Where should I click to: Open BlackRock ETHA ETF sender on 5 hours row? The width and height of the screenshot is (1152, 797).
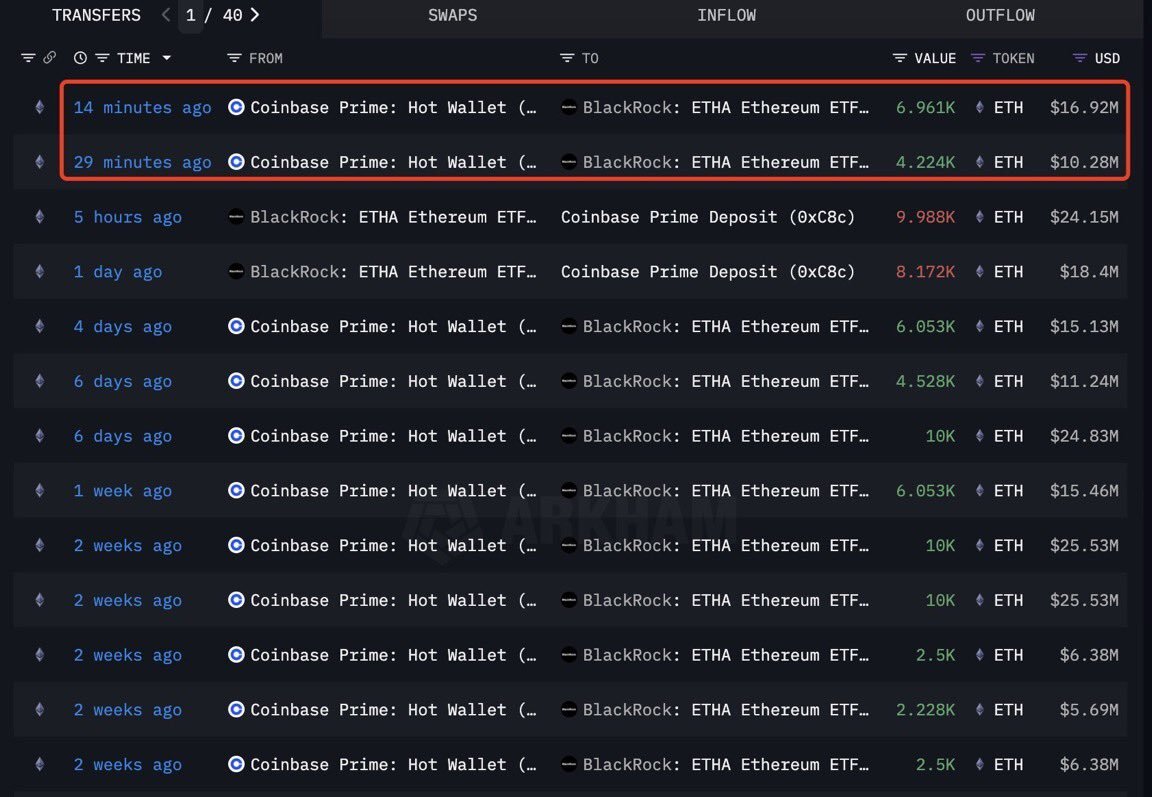(393, 217)
